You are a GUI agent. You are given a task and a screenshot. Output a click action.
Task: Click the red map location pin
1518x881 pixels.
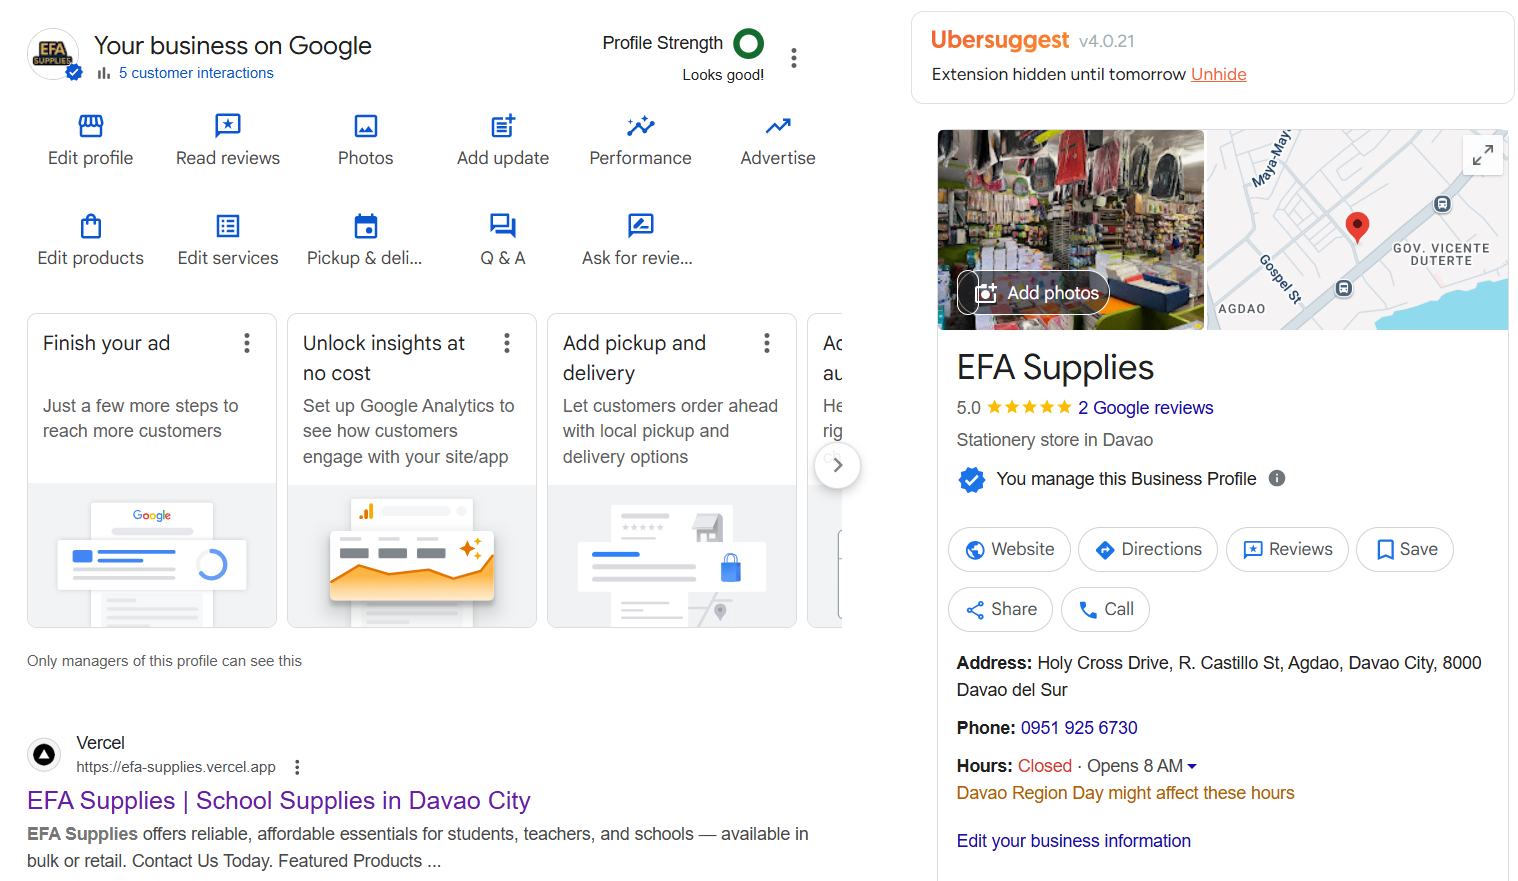tap(1357, 225)
